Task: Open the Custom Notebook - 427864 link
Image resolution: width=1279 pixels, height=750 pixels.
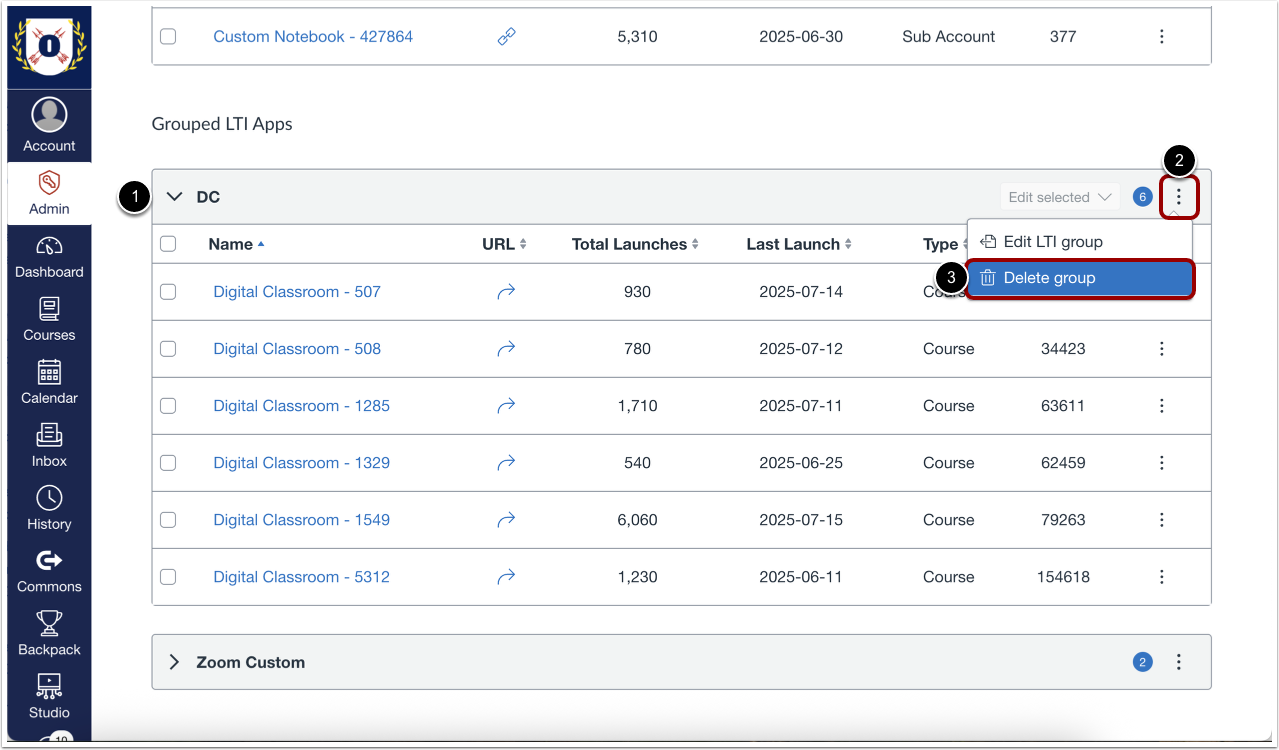Action: (x=313, y=36)
